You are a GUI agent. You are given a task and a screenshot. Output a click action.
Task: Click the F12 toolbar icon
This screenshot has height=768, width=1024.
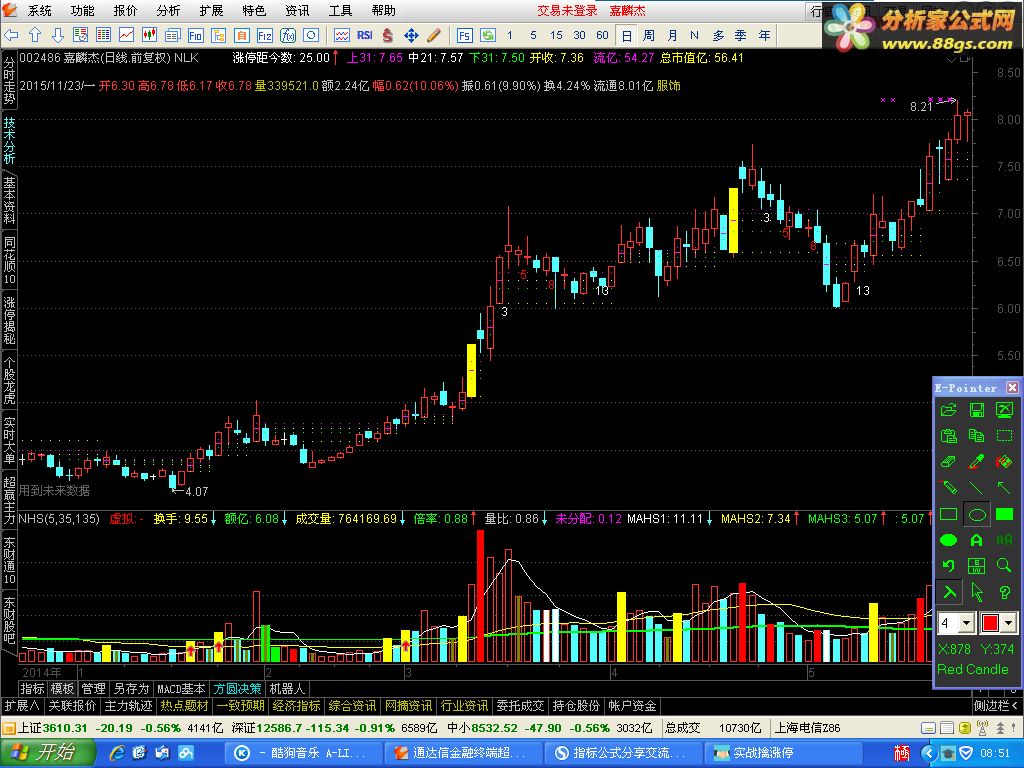pos(264,35)
